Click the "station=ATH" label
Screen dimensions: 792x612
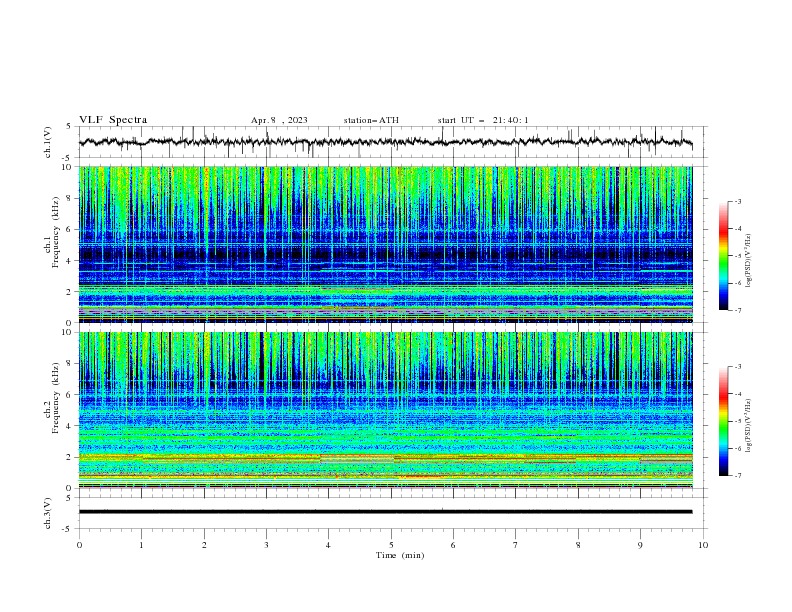click(371, 120)
